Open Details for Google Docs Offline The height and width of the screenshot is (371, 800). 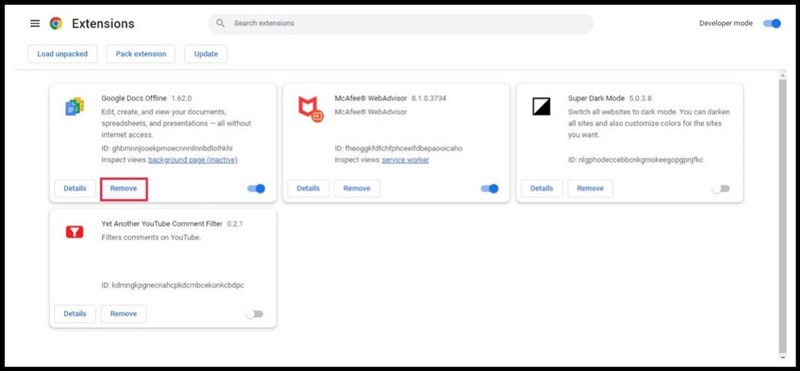75,188
